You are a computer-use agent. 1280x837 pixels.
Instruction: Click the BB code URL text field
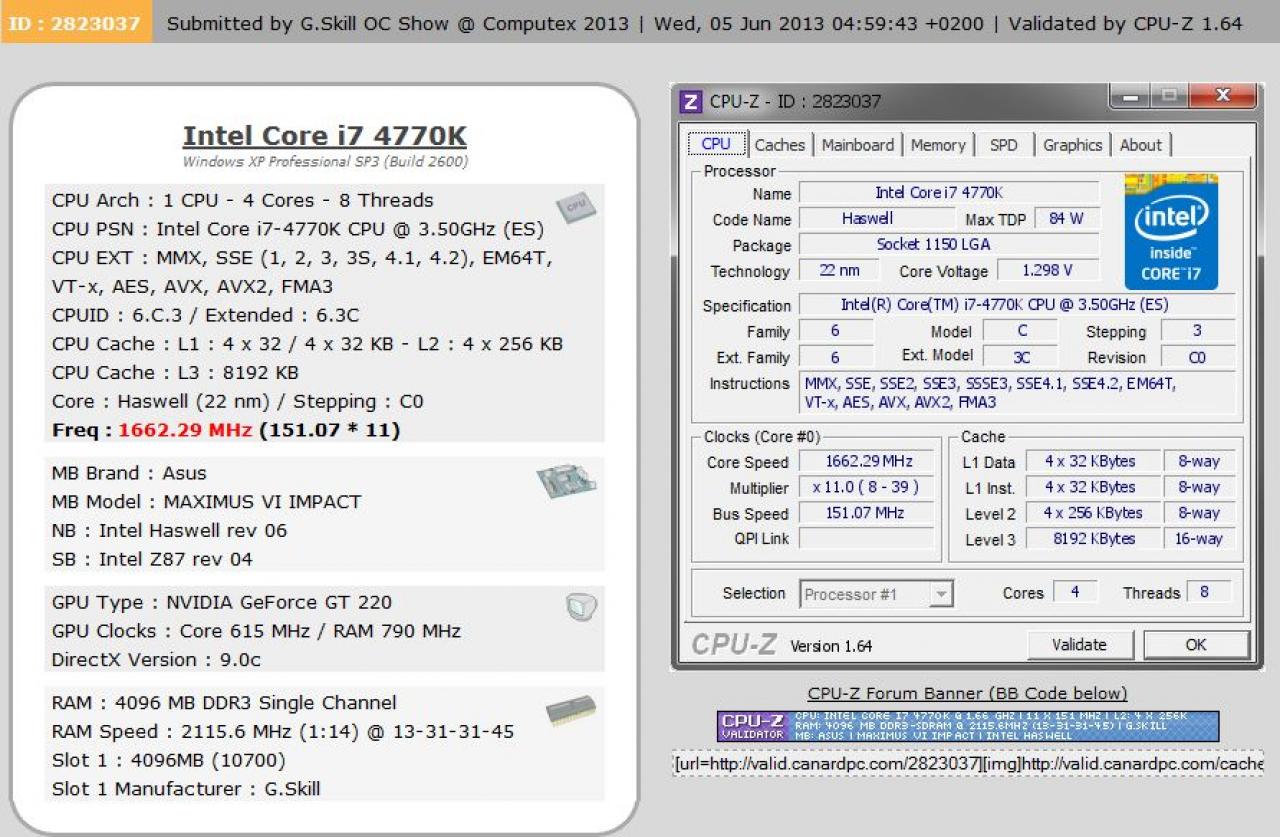(x=967, y=764)
